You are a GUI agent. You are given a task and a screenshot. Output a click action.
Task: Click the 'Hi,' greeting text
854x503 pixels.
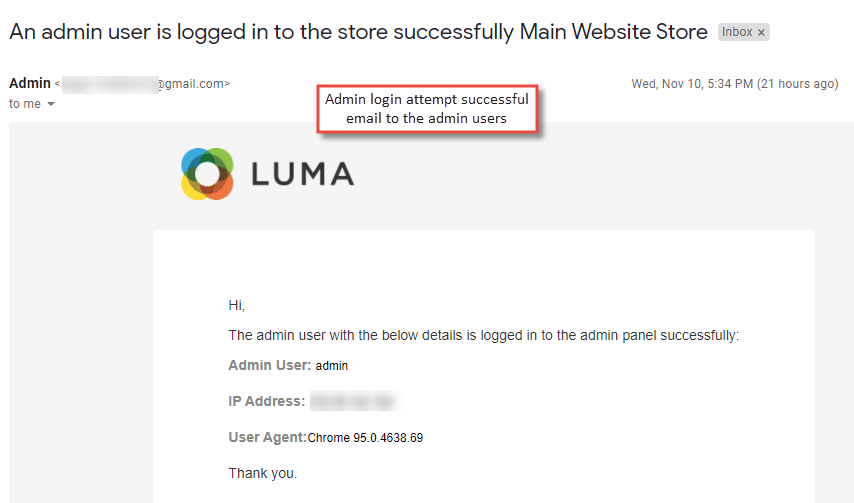(x=237, y=305)
